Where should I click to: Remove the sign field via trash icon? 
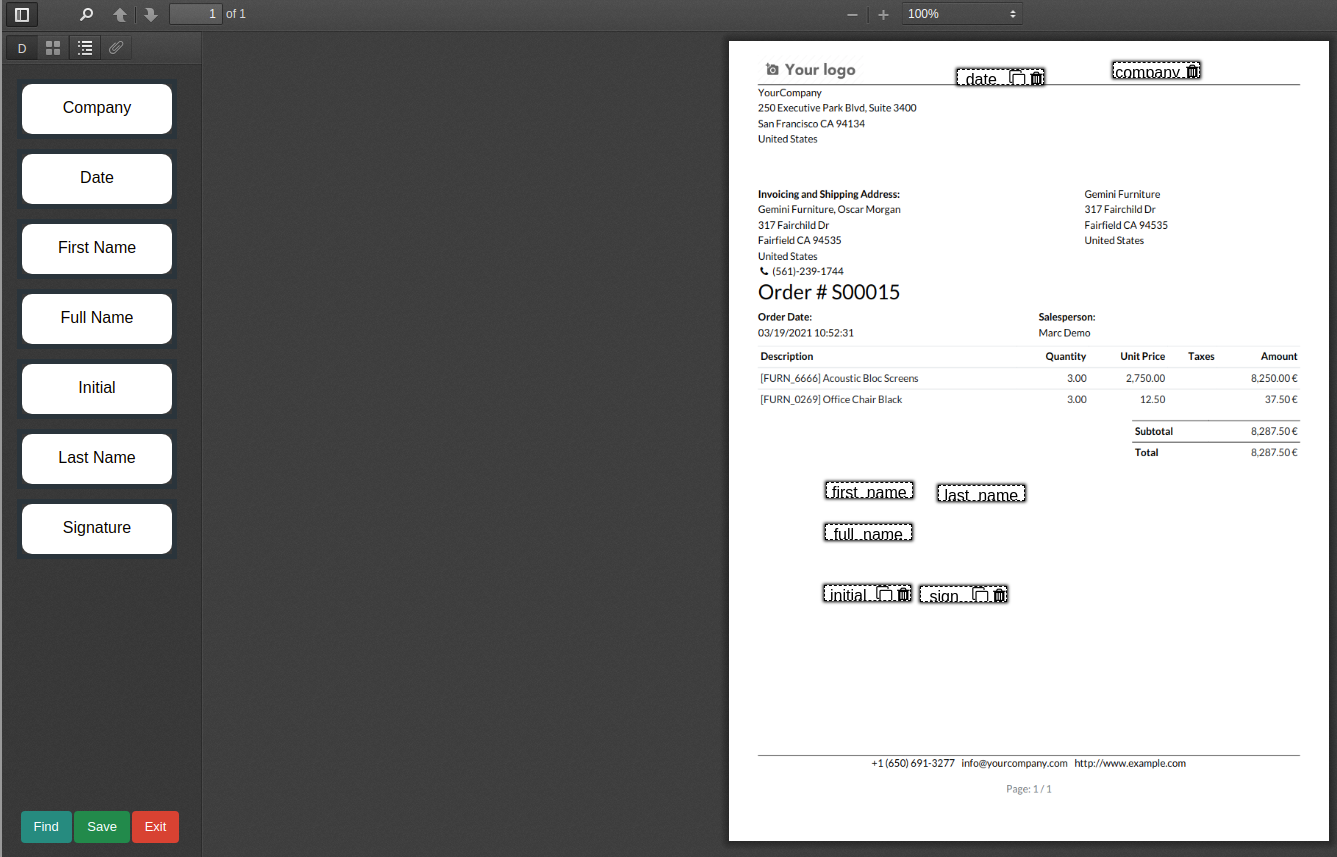click(999, 595)
